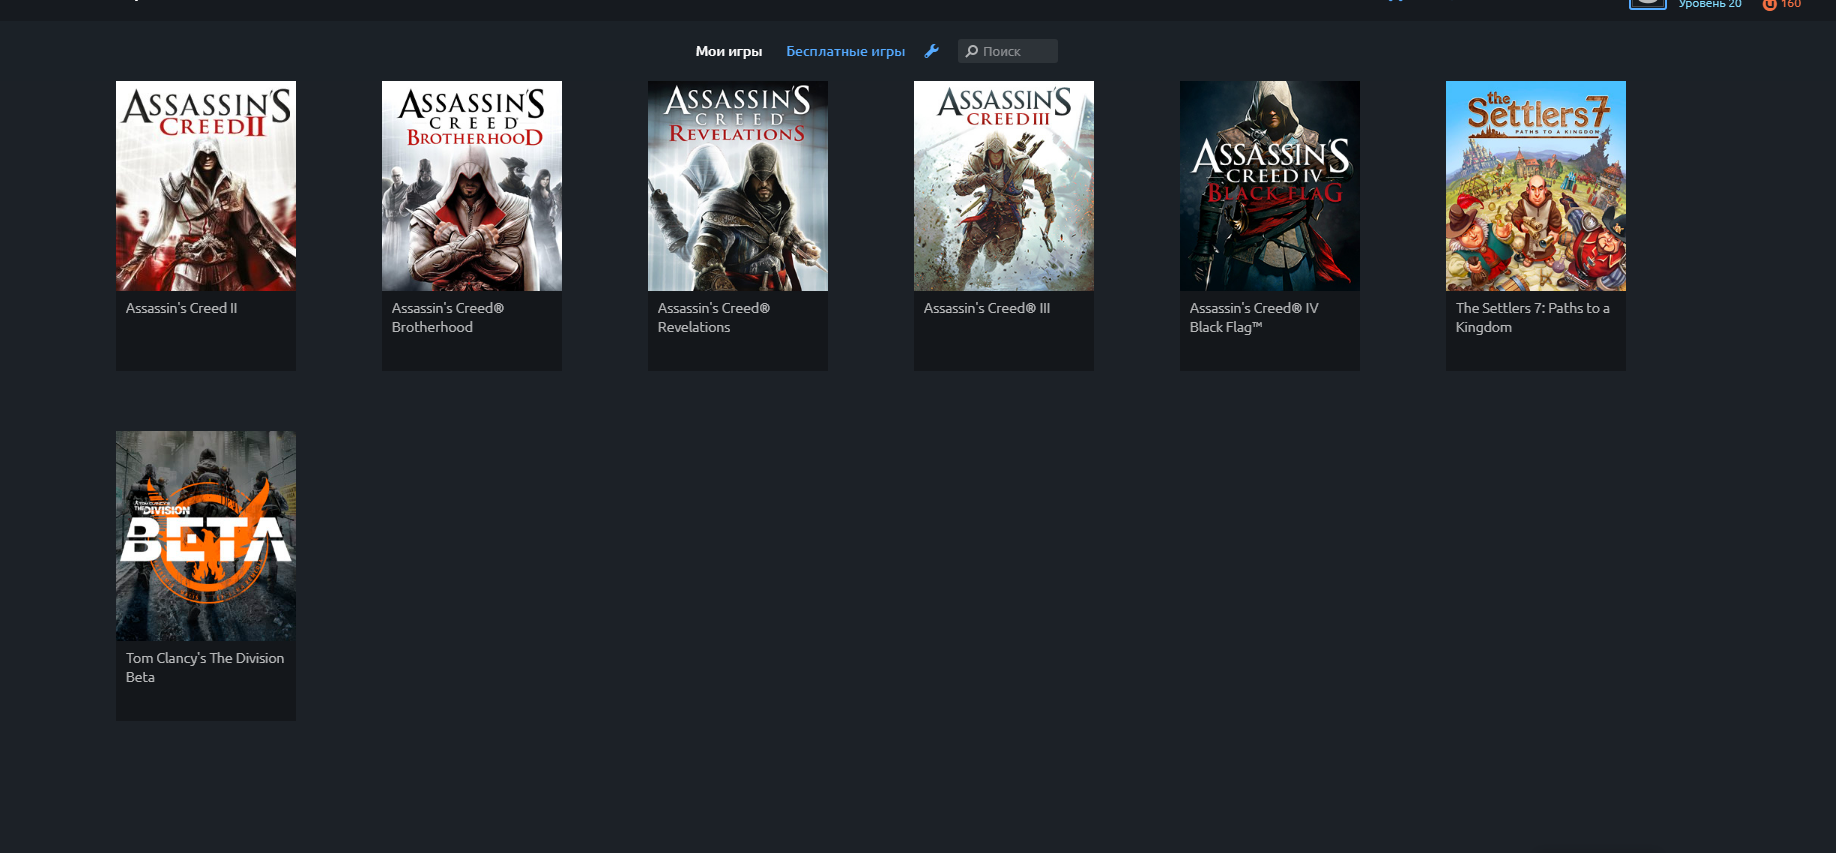Click the Уровень 20 level label
1836x853 pixels.
pos(1710,4)
